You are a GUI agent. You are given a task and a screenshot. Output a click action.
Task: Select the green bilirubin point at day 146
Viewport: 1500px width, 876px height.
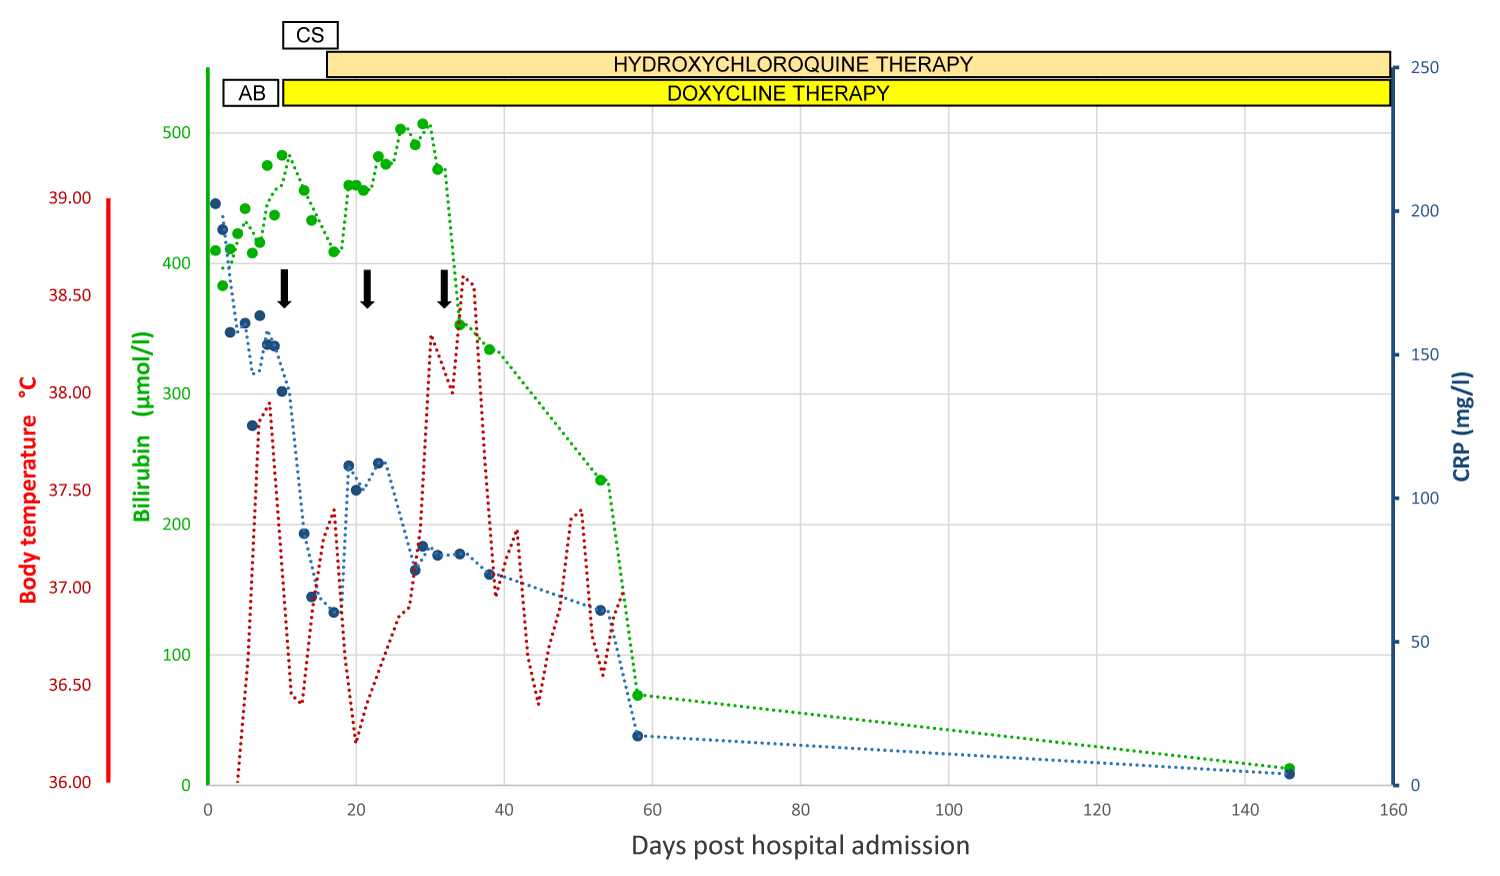pos(1289,768)
